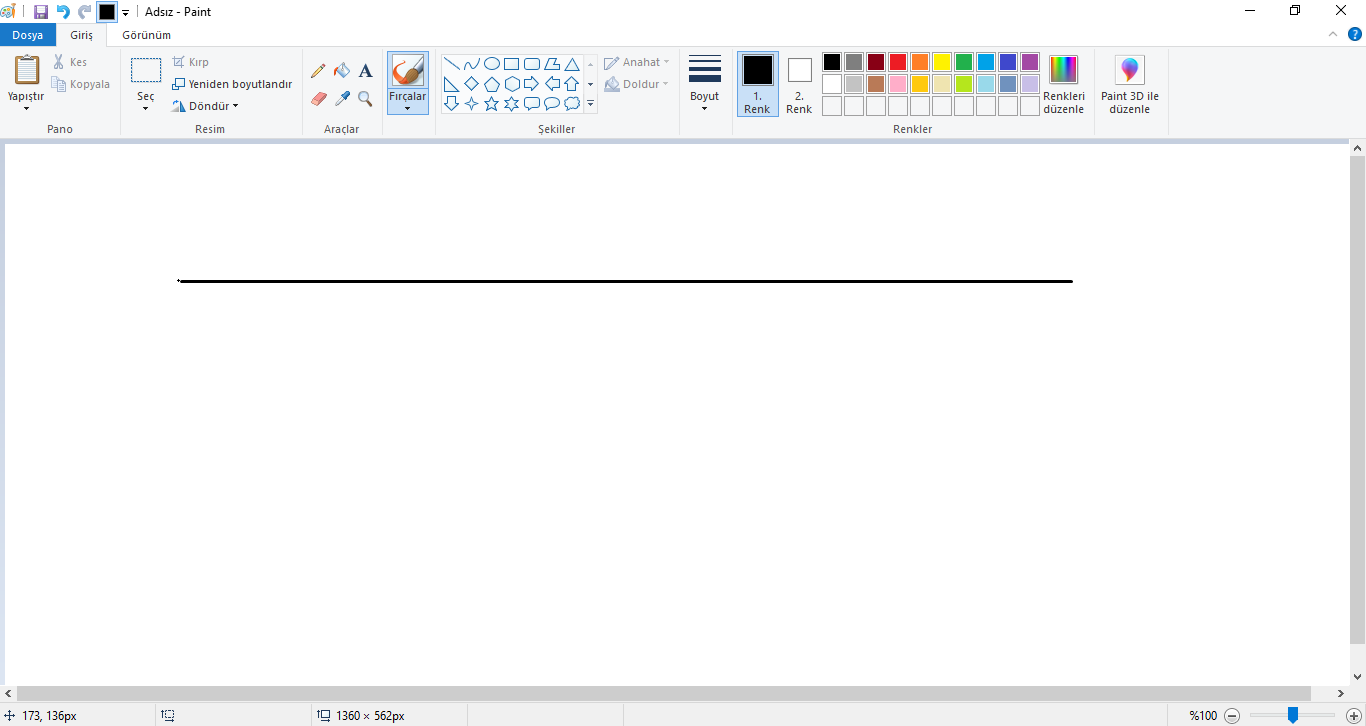Click the vertical scrollbar down arrow
The image size is (1366, 726).
(x=1357, y=677)
